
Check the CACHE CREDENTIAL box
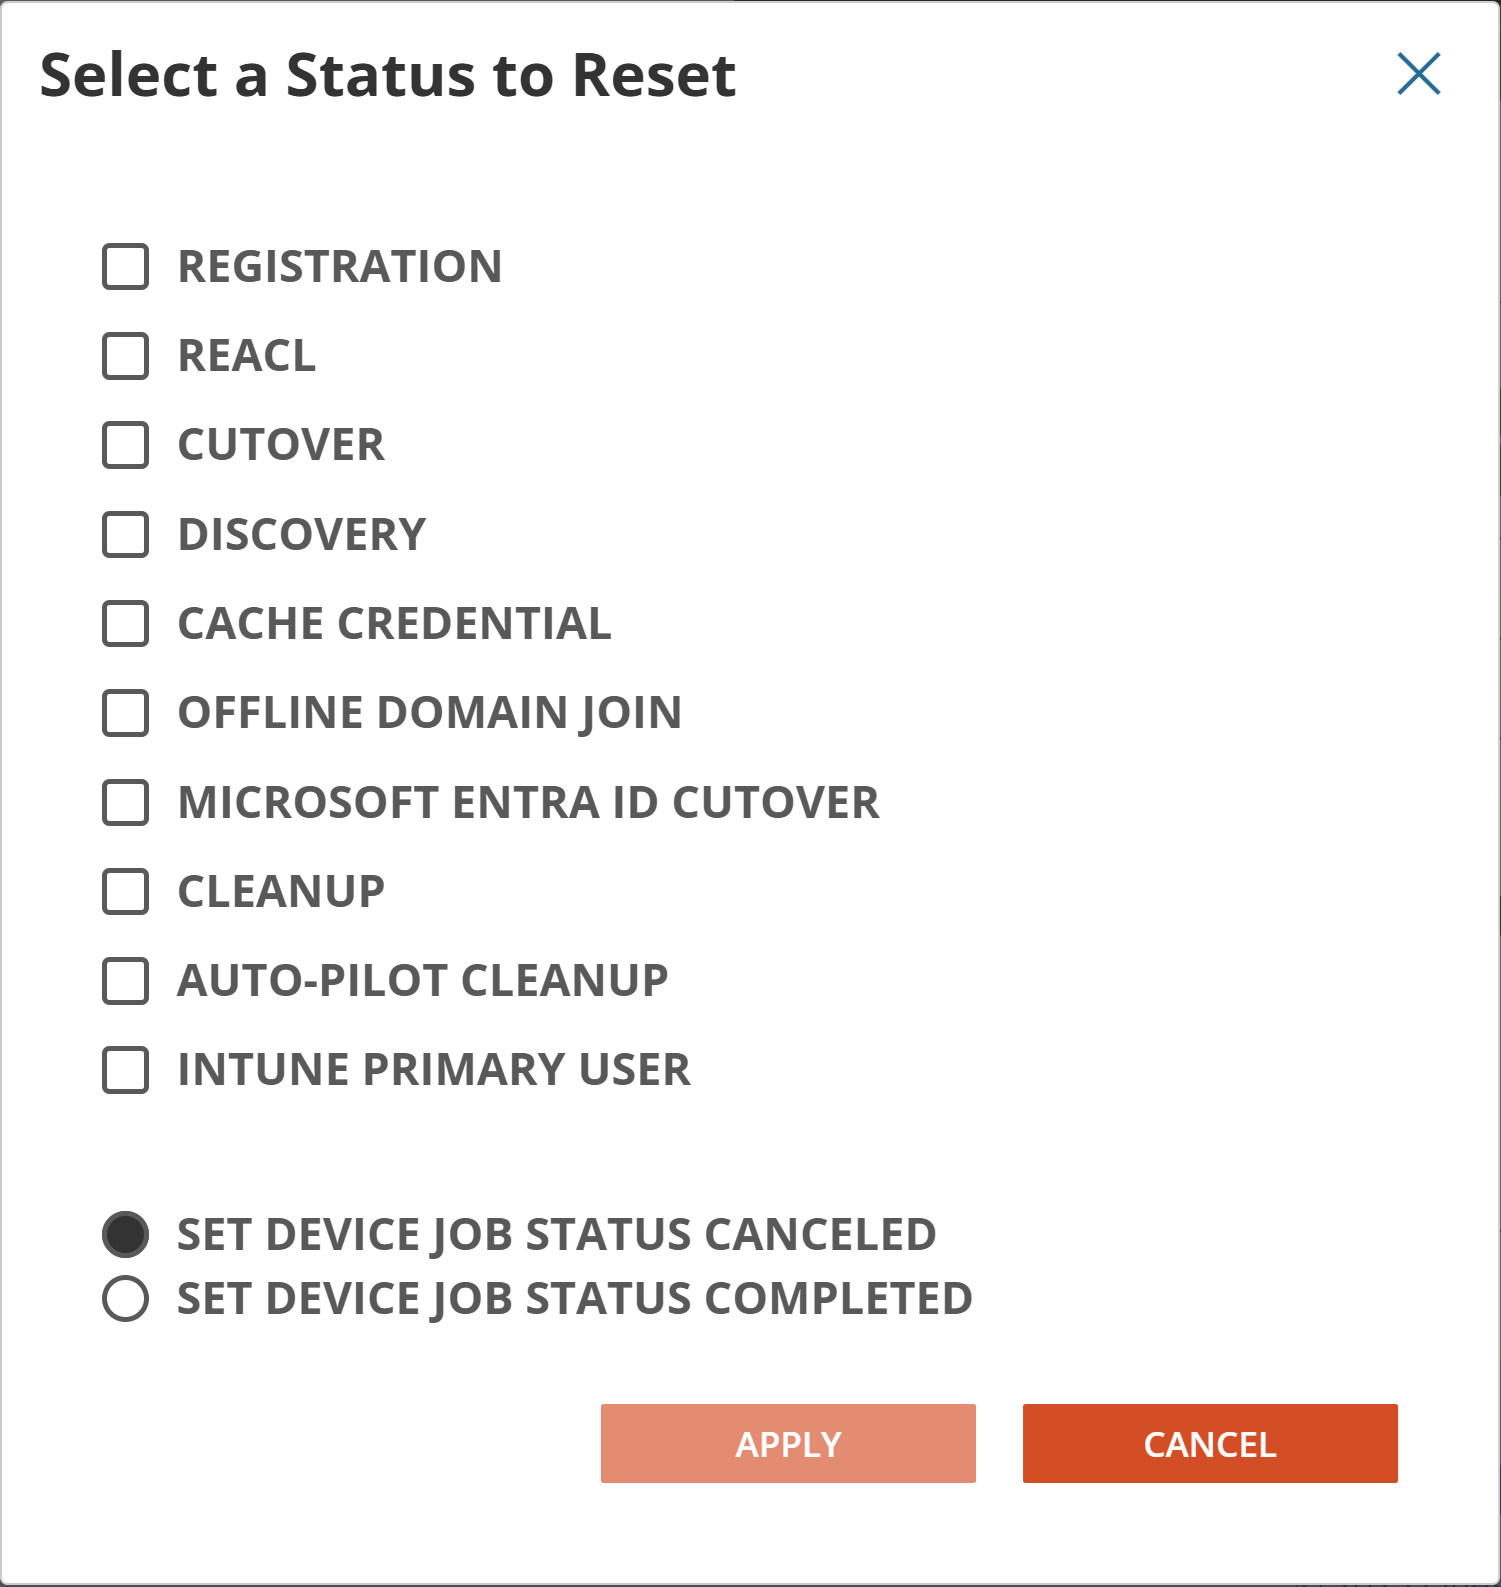(x=124, y=623)
